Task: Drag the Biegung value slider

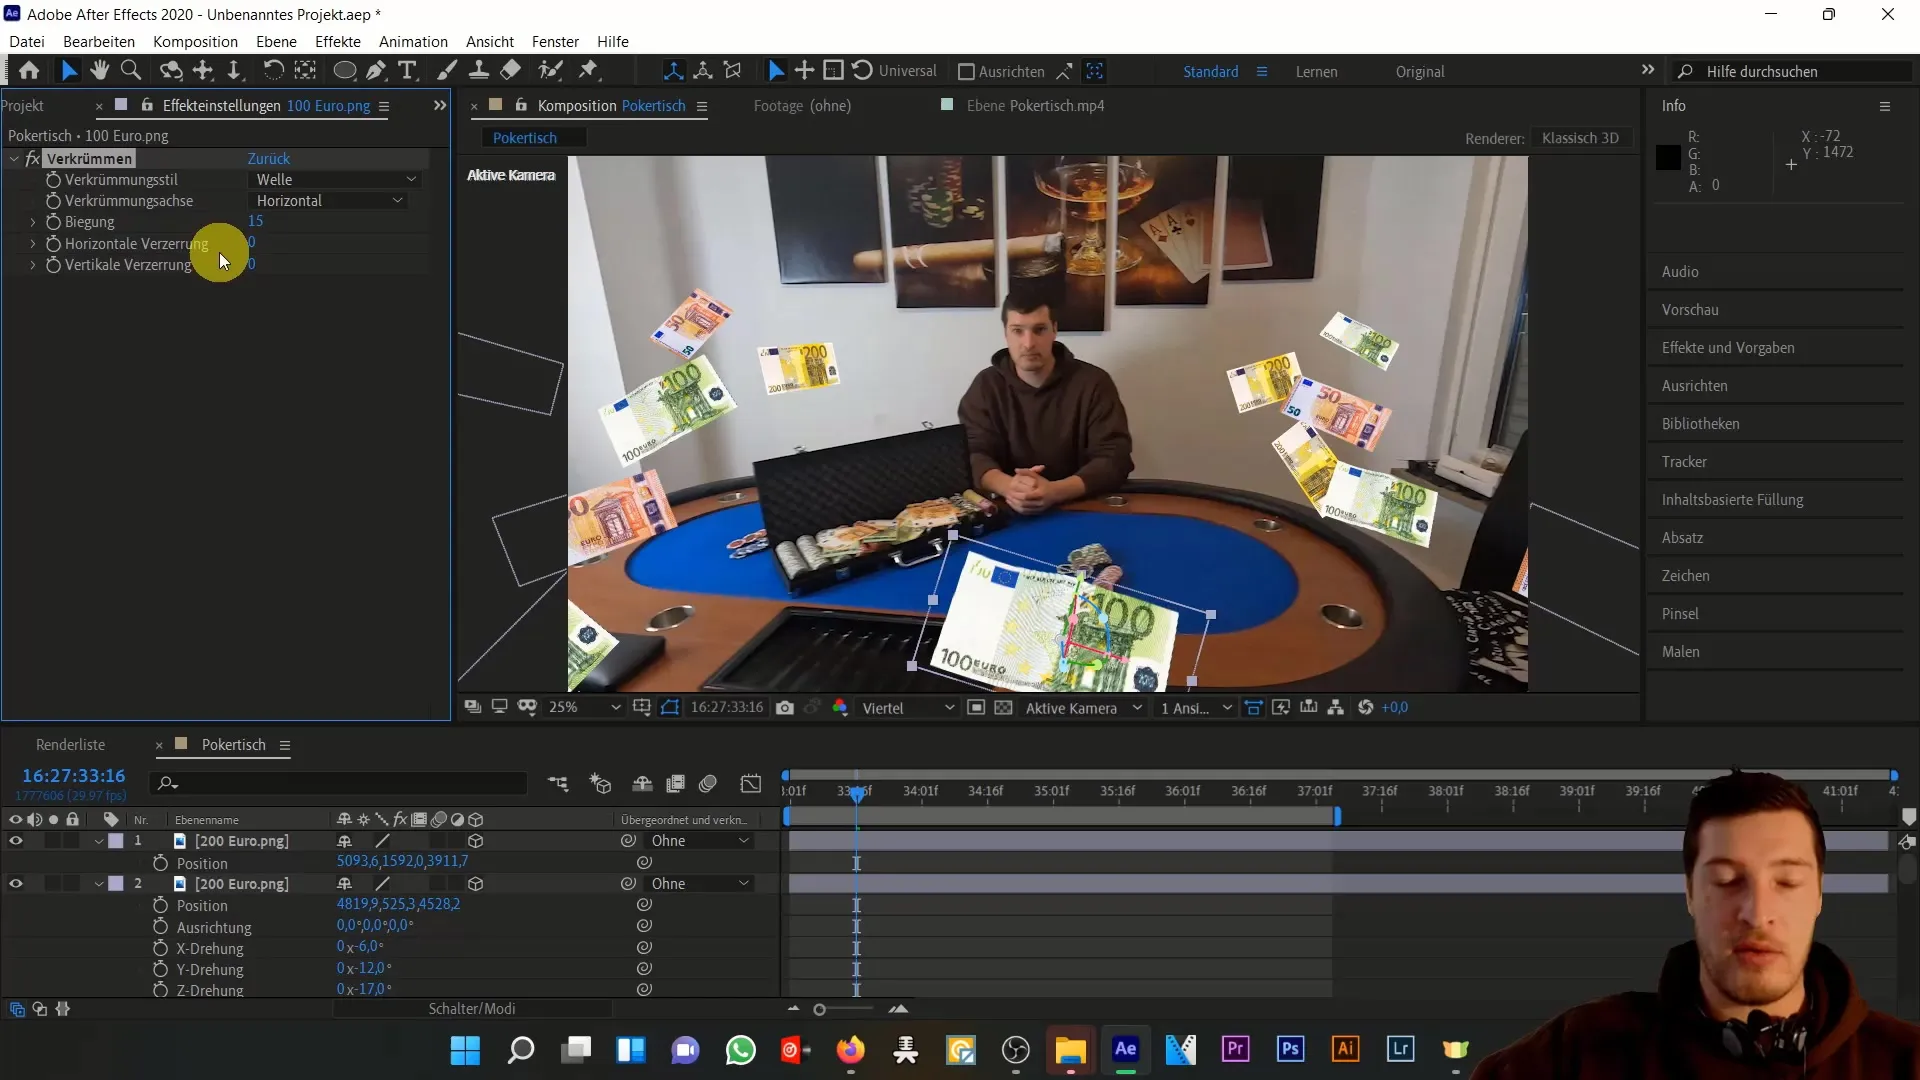Action: pos(255,220)
